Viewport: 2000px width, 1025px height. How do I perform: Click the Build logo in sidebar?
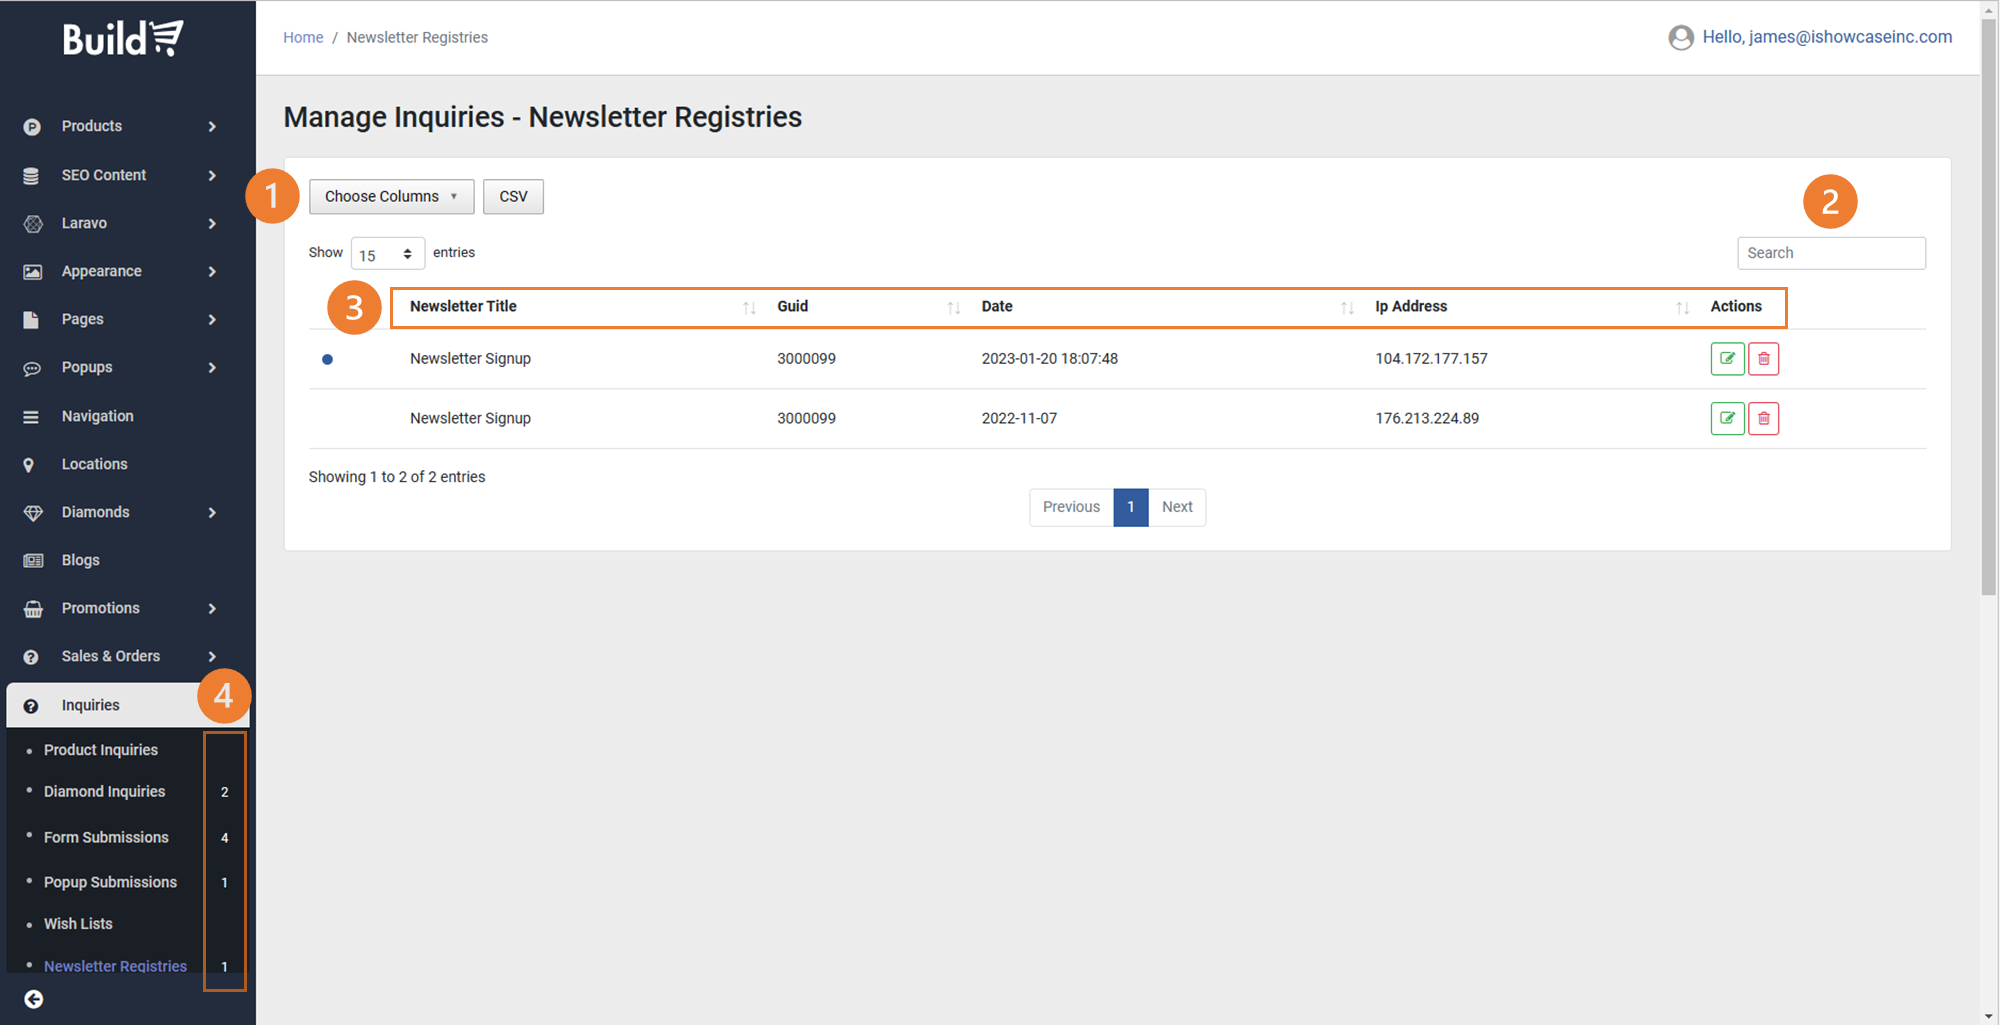coord(123,39)
